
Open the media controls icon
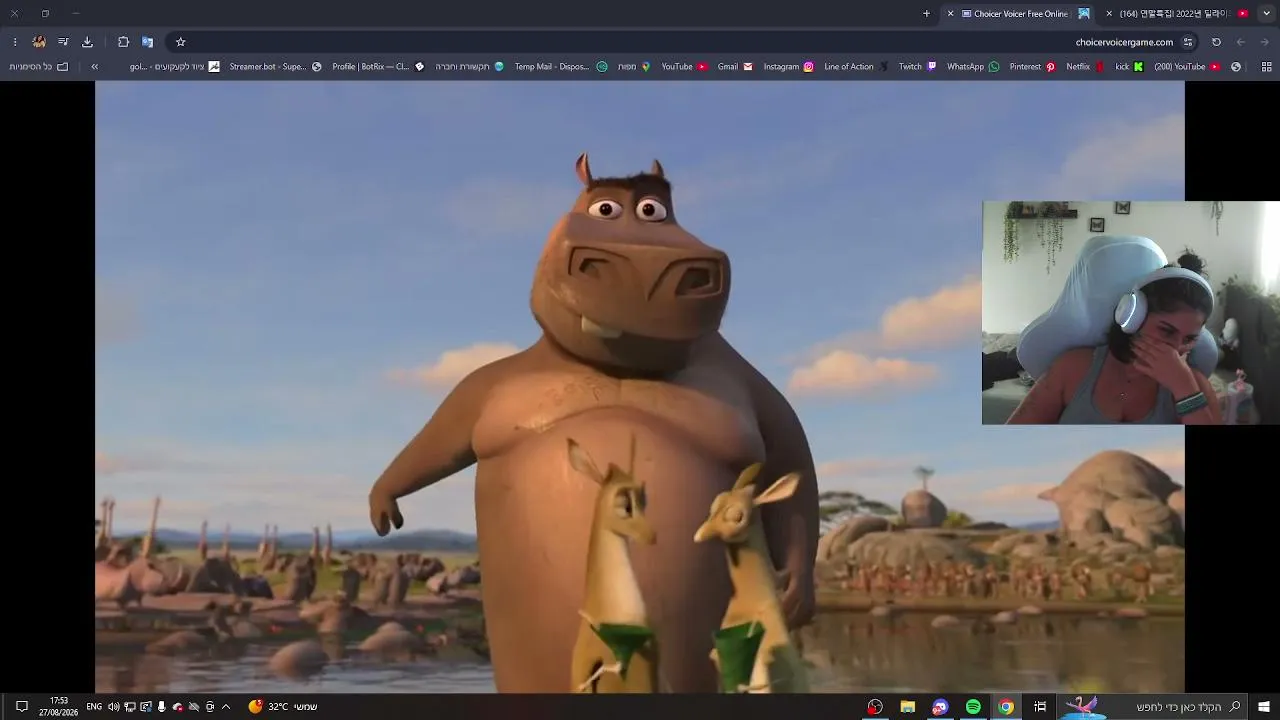63,42
